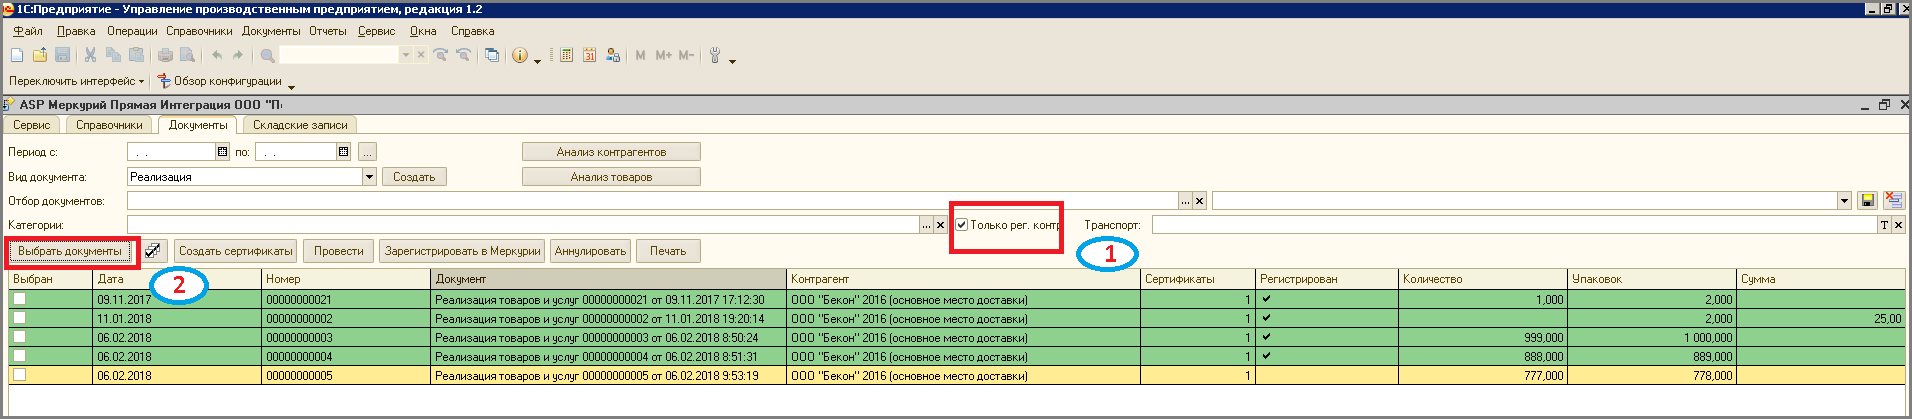The height and width of the screenshot is (419, 1912).
Task: Click the Анализ контрагентов button
Action: pos(611,152)
